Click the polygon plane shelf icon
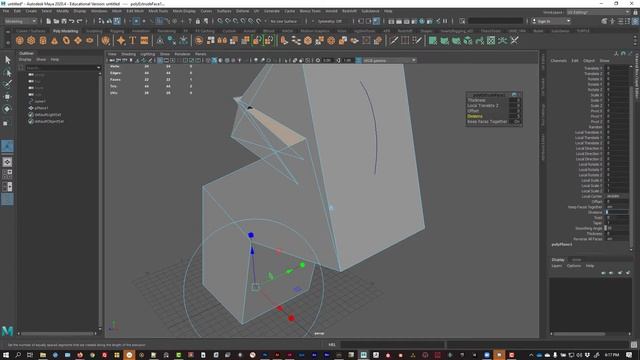Image resolution: width=640 pixels, height=360 pixels. coord(78,40)
